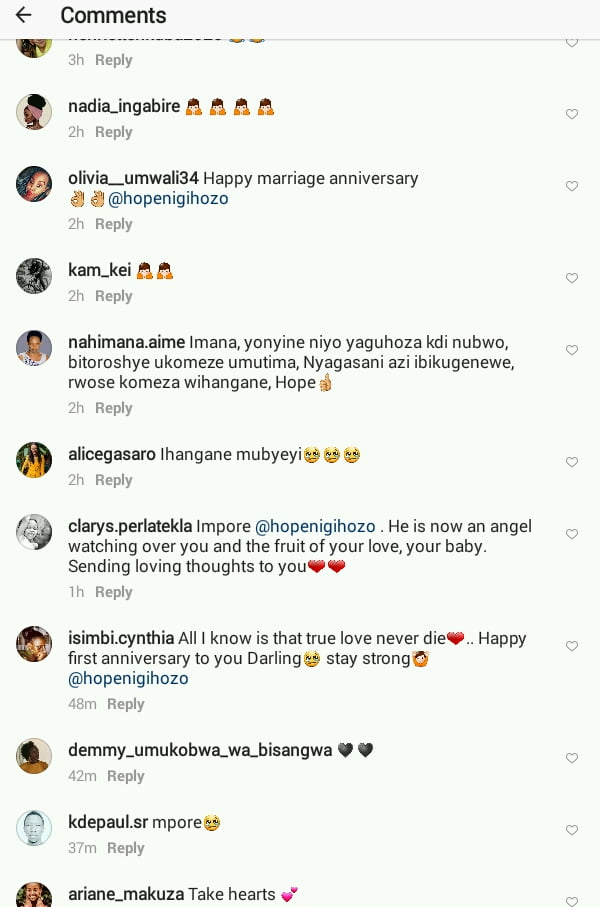Viewport: 600px width, 907px height.
Task: Open isimbi.cynthia's profile avatar
Action: point(34,644)
